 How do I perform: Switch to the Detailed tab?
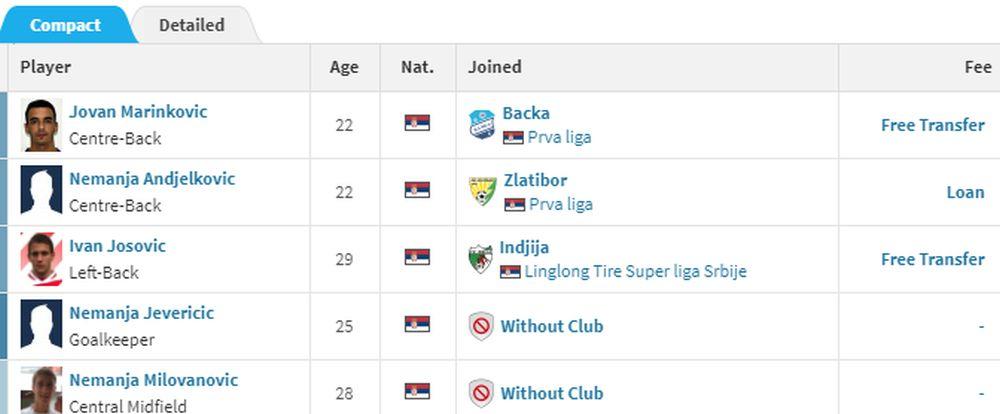point(192,25)
